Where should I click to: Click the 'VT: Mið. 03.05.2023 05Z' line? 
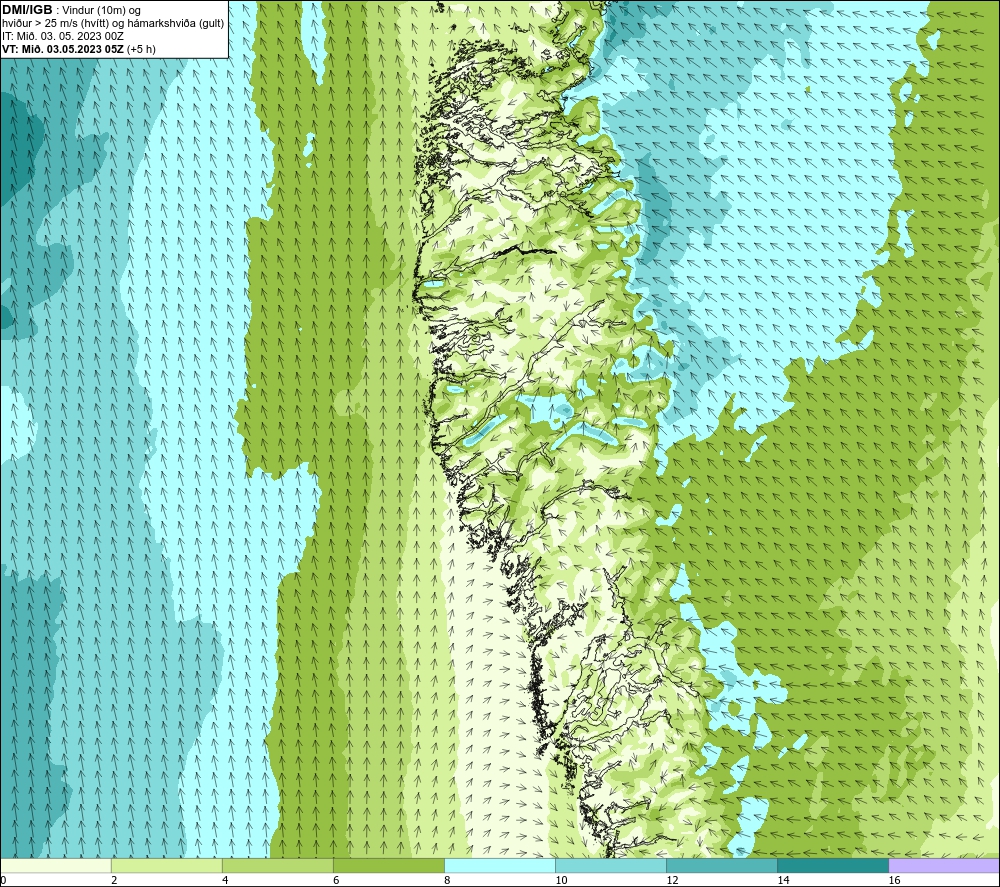coord(79,49)
